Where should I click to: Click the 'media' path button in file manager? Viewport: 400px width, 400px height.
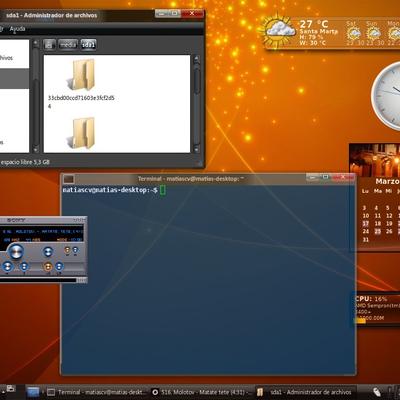click(x=68, y=44)
